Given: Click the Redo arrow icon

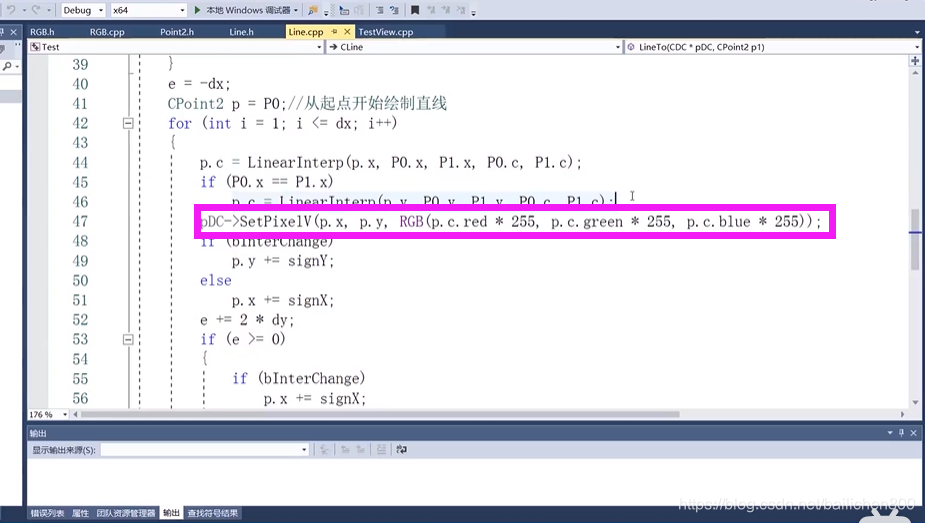Looking at the screenshot, I should 35,10.
